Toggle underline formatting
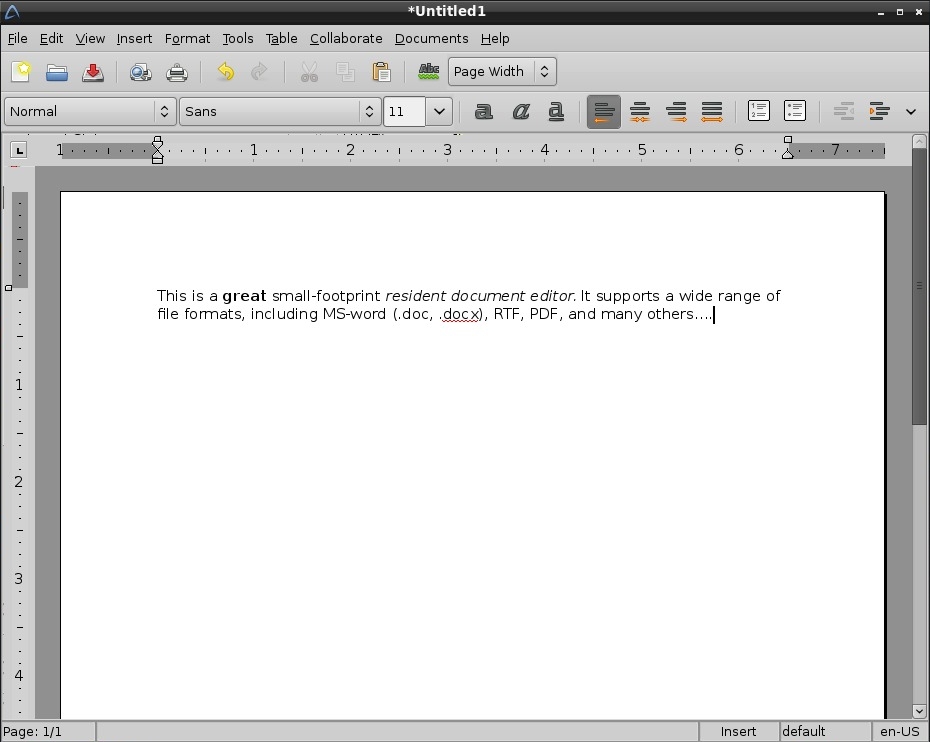 556,111
